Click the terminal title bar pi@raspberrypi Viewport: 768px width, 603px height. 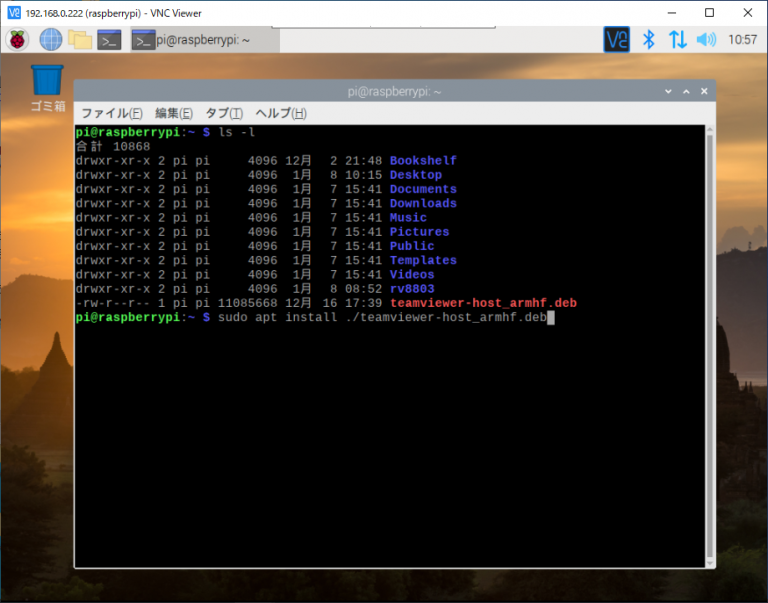tap(394, 92)
